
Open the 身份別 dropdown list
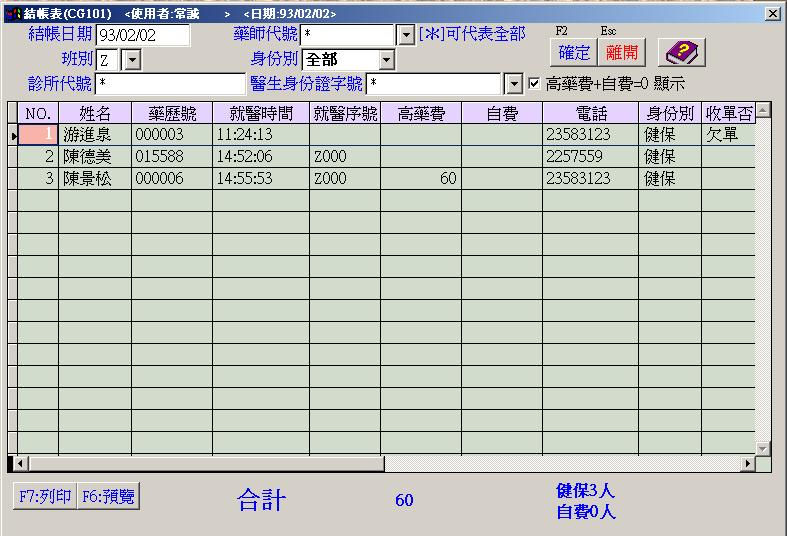[x=387, y=60]
